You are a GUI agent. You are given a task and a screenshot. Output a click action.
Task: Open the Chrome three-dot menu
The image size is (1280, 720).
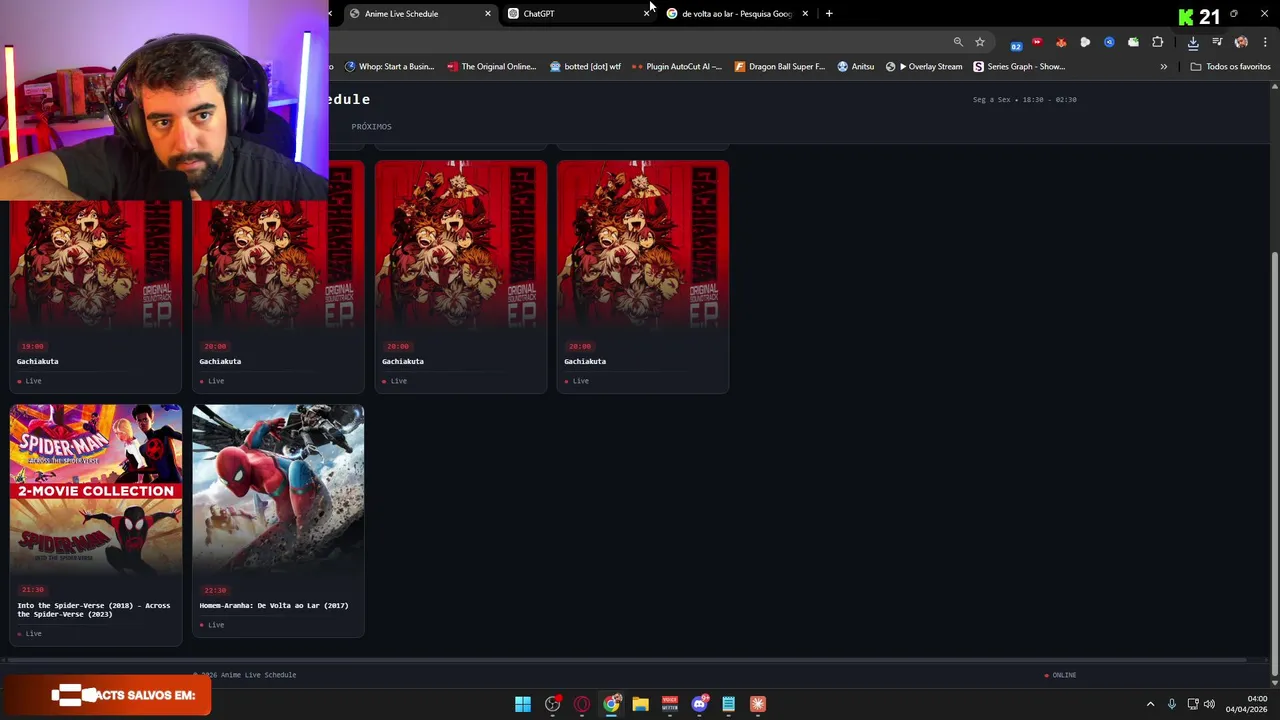pos(1265,42)
